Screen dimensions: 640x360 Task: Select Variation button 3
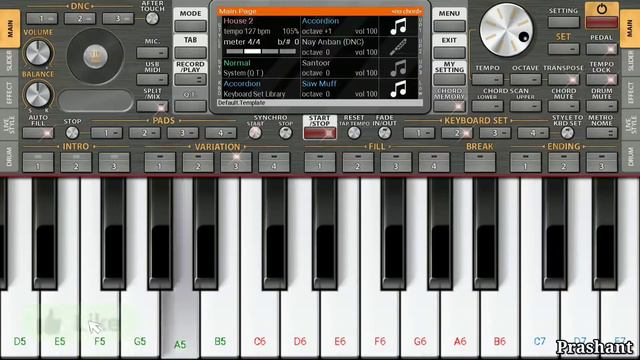click(236, 162)
